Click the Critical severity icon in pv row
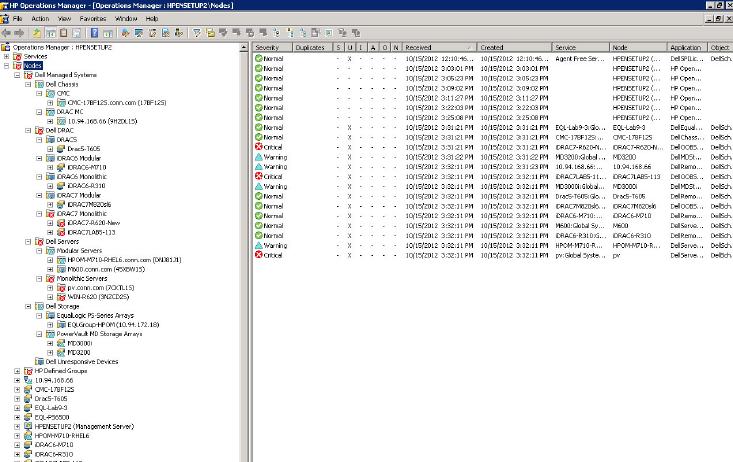 coord(259,255)
